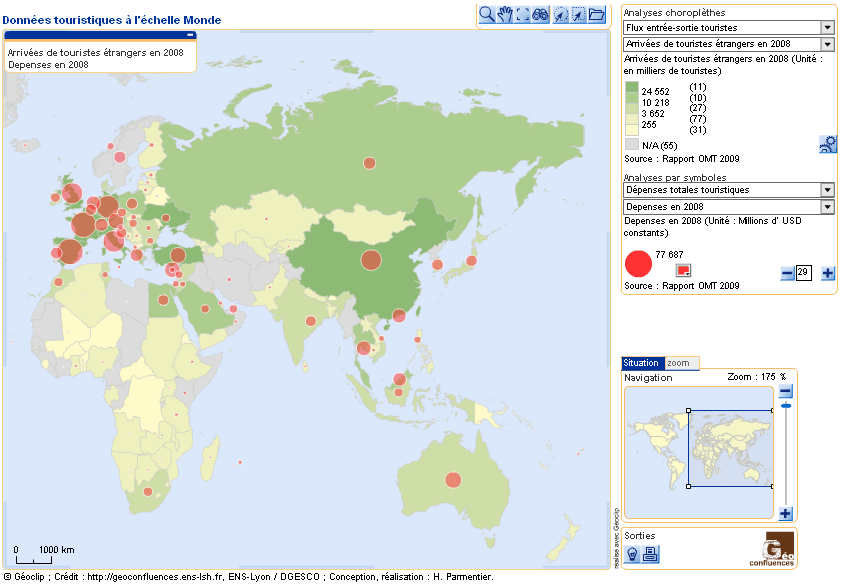Viewport: 841px width, 585px height.
Task: Click the lightbulb icon under Sorties
Action: point(633,554)
